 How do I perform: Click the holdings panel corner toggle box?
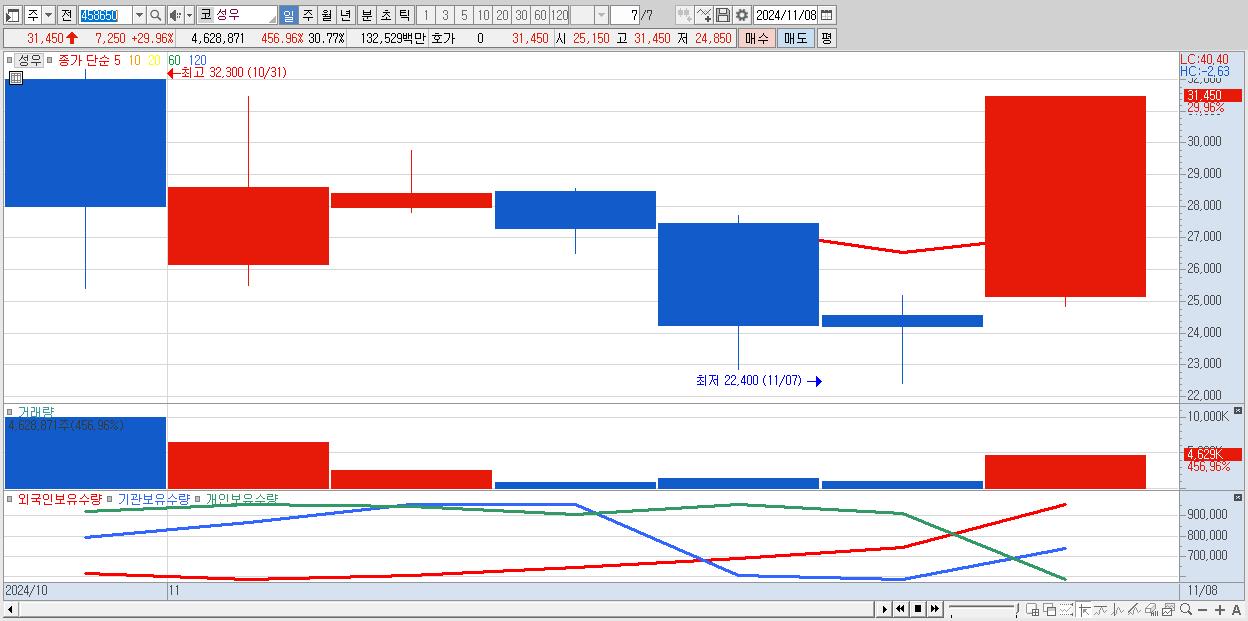coord(1238,497)
